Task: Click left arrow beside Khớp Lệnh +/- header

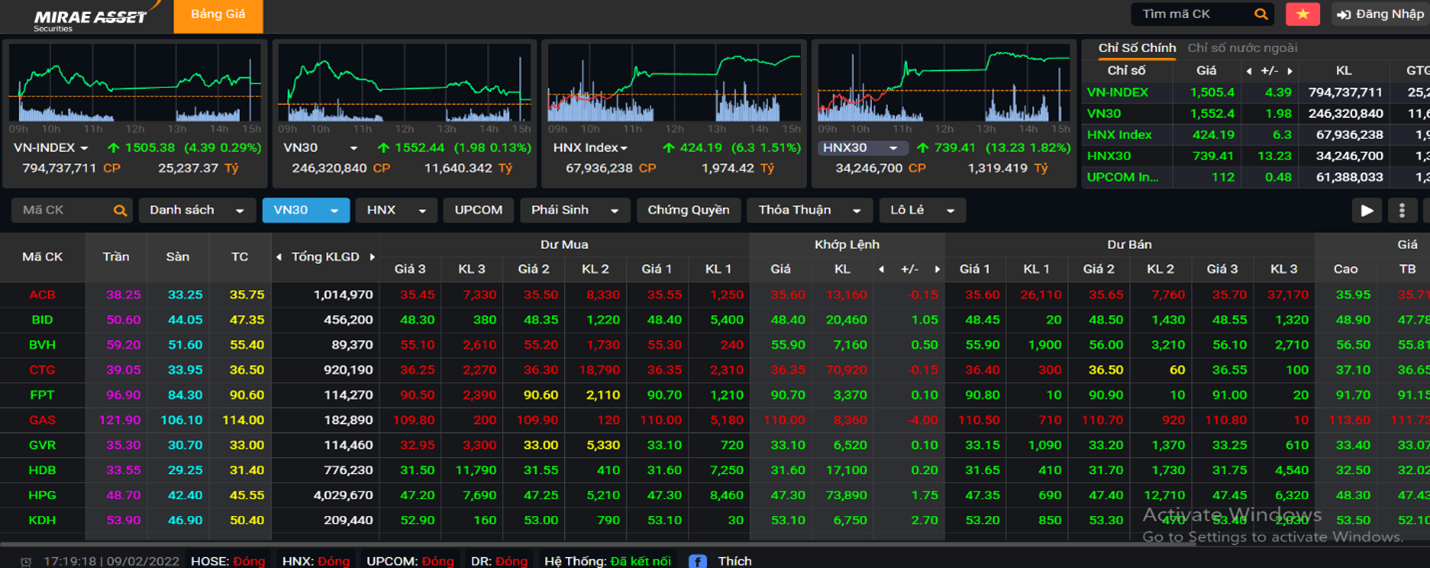Action: (881, 269)
